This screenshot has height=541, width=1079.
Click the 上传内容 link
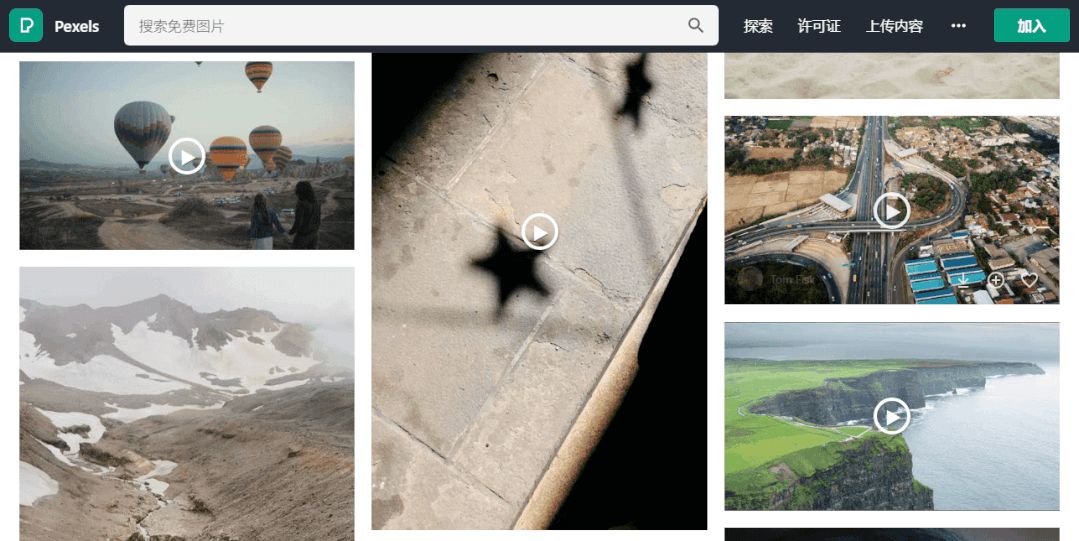click(894, 26)
